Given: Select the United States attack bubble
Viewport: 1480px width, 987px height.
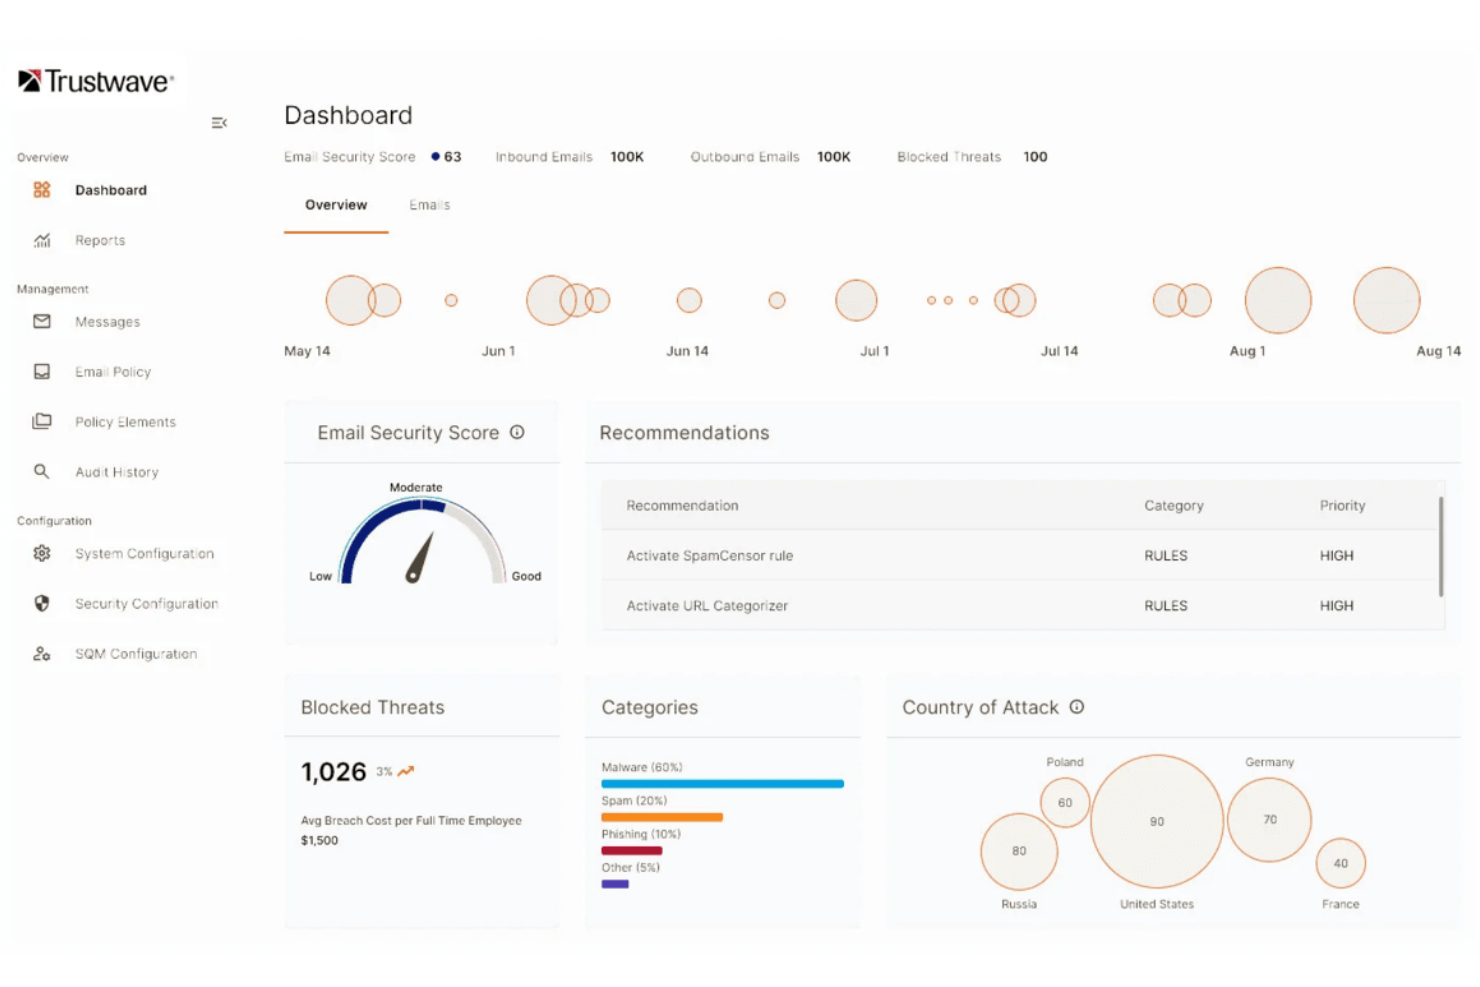Looking at the screenshot, I should click(1156, 821).
